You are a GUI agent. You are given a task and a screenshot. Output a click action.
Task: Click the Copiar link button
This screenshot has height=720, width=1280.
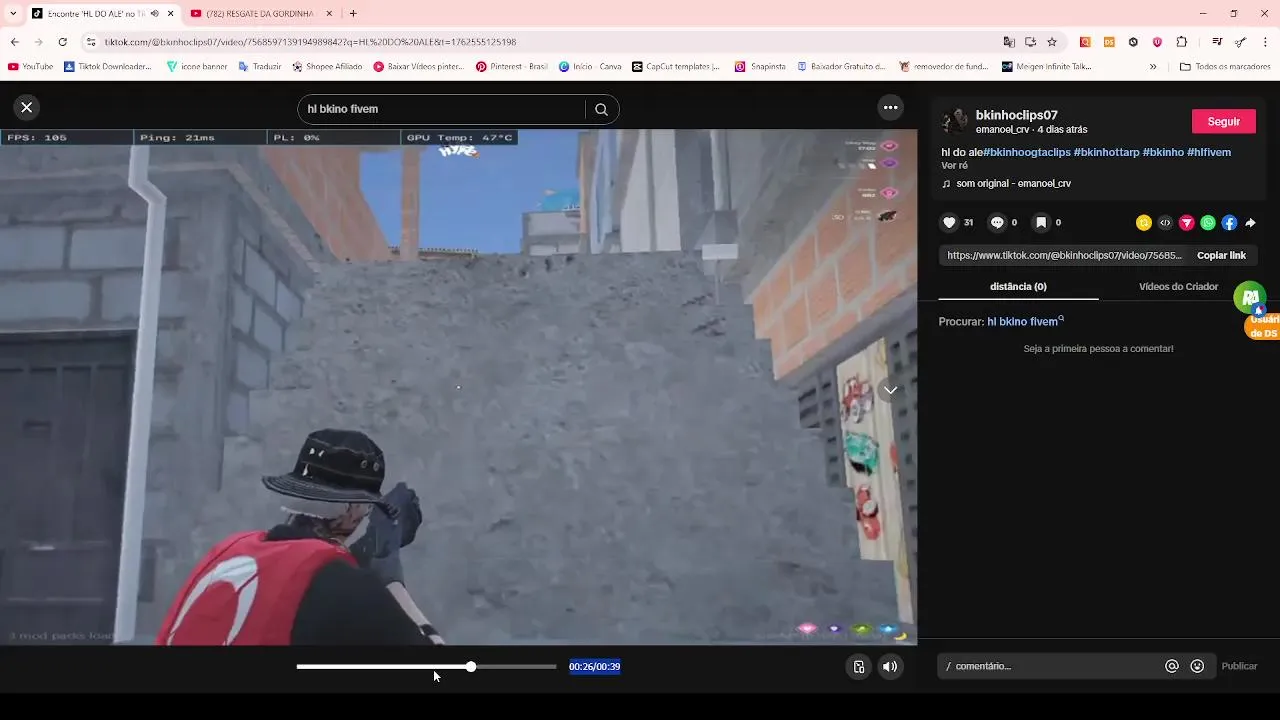tap(1221, 255)
